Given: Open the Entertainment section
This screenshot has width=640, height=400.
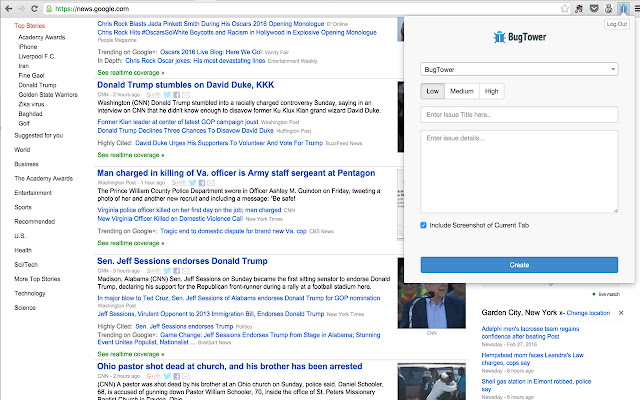Looking at the screenshot, I should (x=33, y=193).
